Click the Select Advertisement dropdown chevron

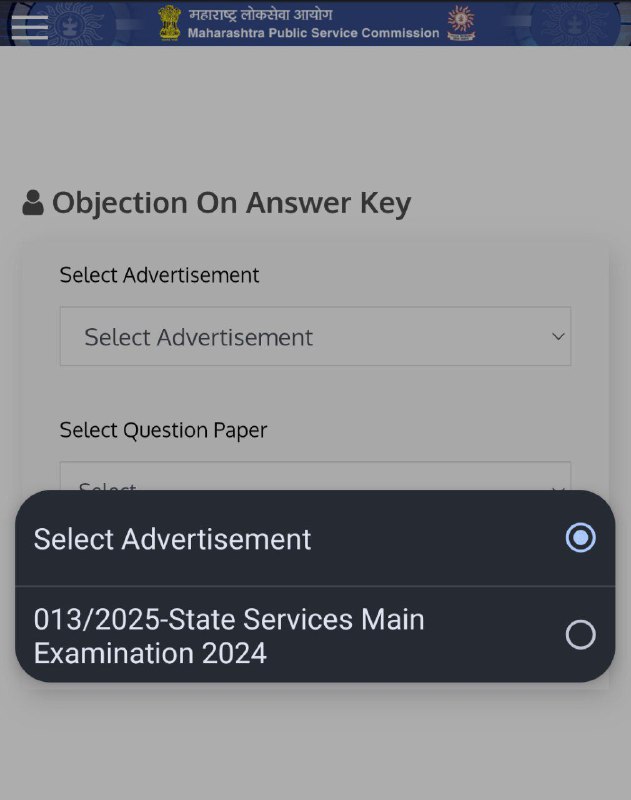(558, 336)
